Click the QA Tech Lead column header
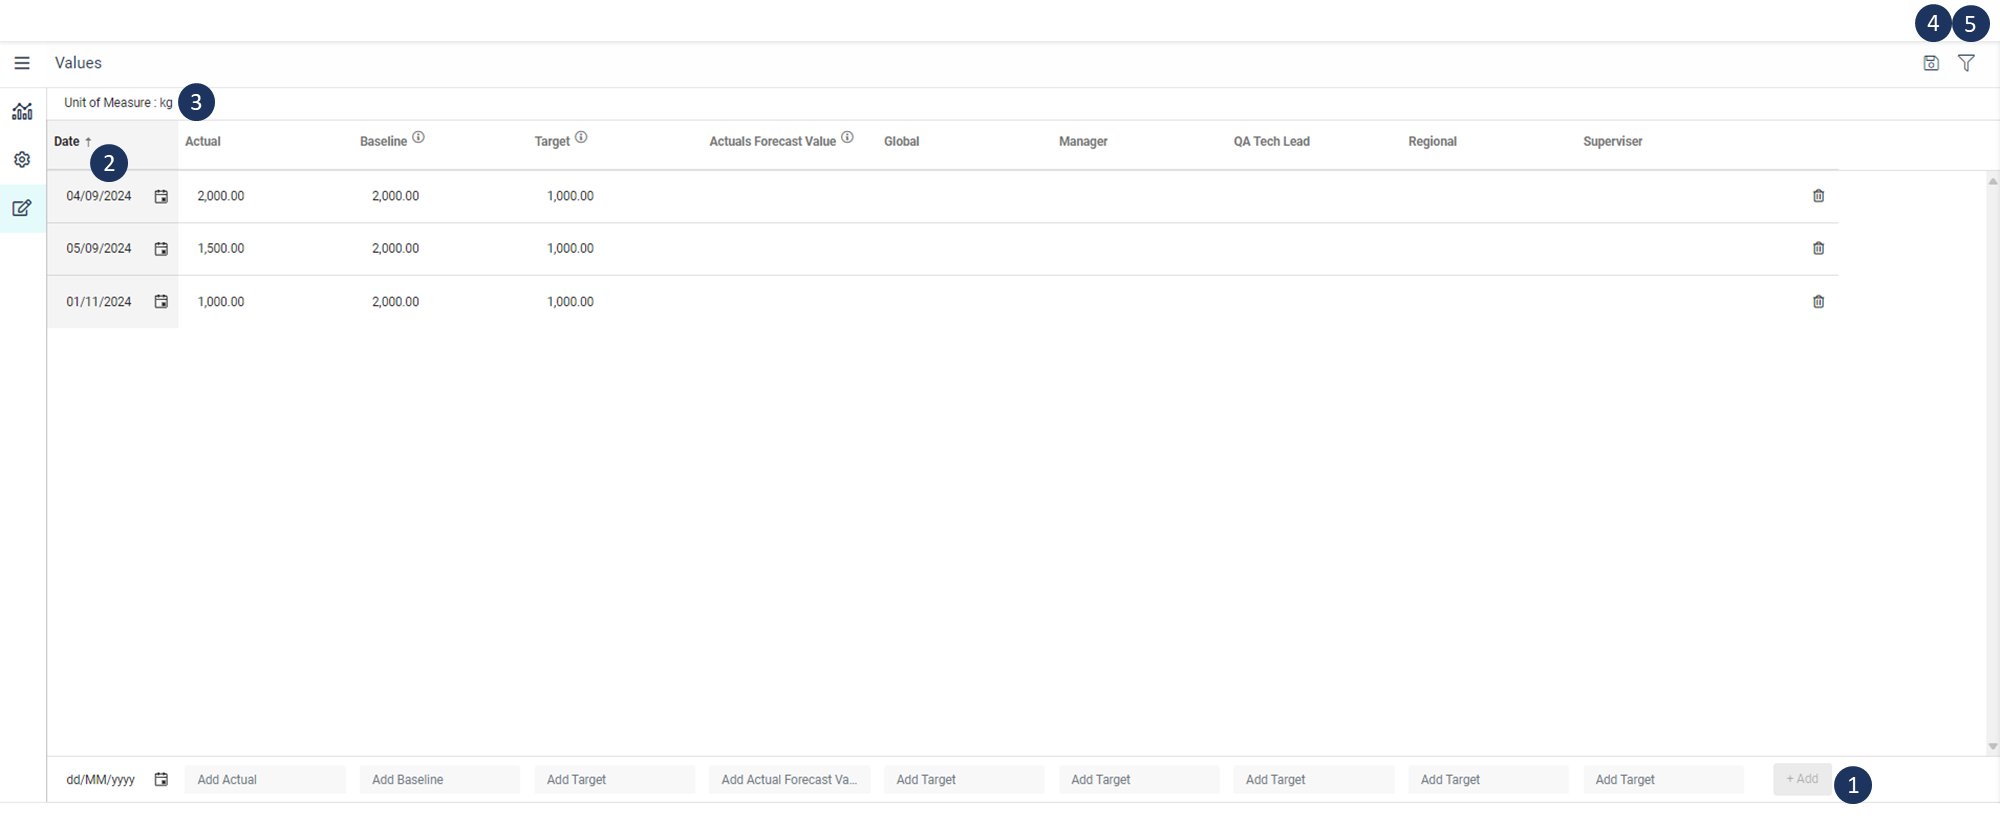This screenshot has width=2000, height=816. point(1271,141)
